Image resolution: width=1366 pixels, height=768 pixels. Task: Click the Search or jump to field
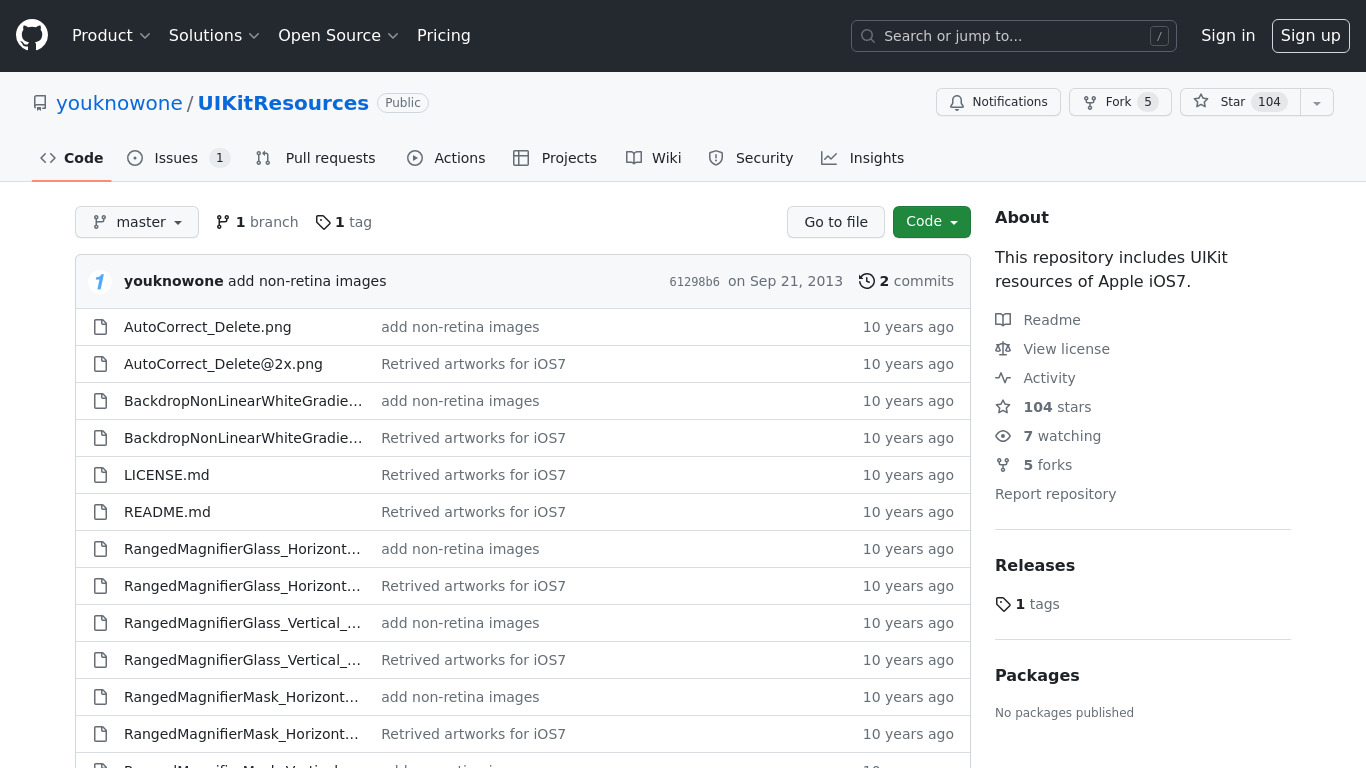[x=1013, y=36]
